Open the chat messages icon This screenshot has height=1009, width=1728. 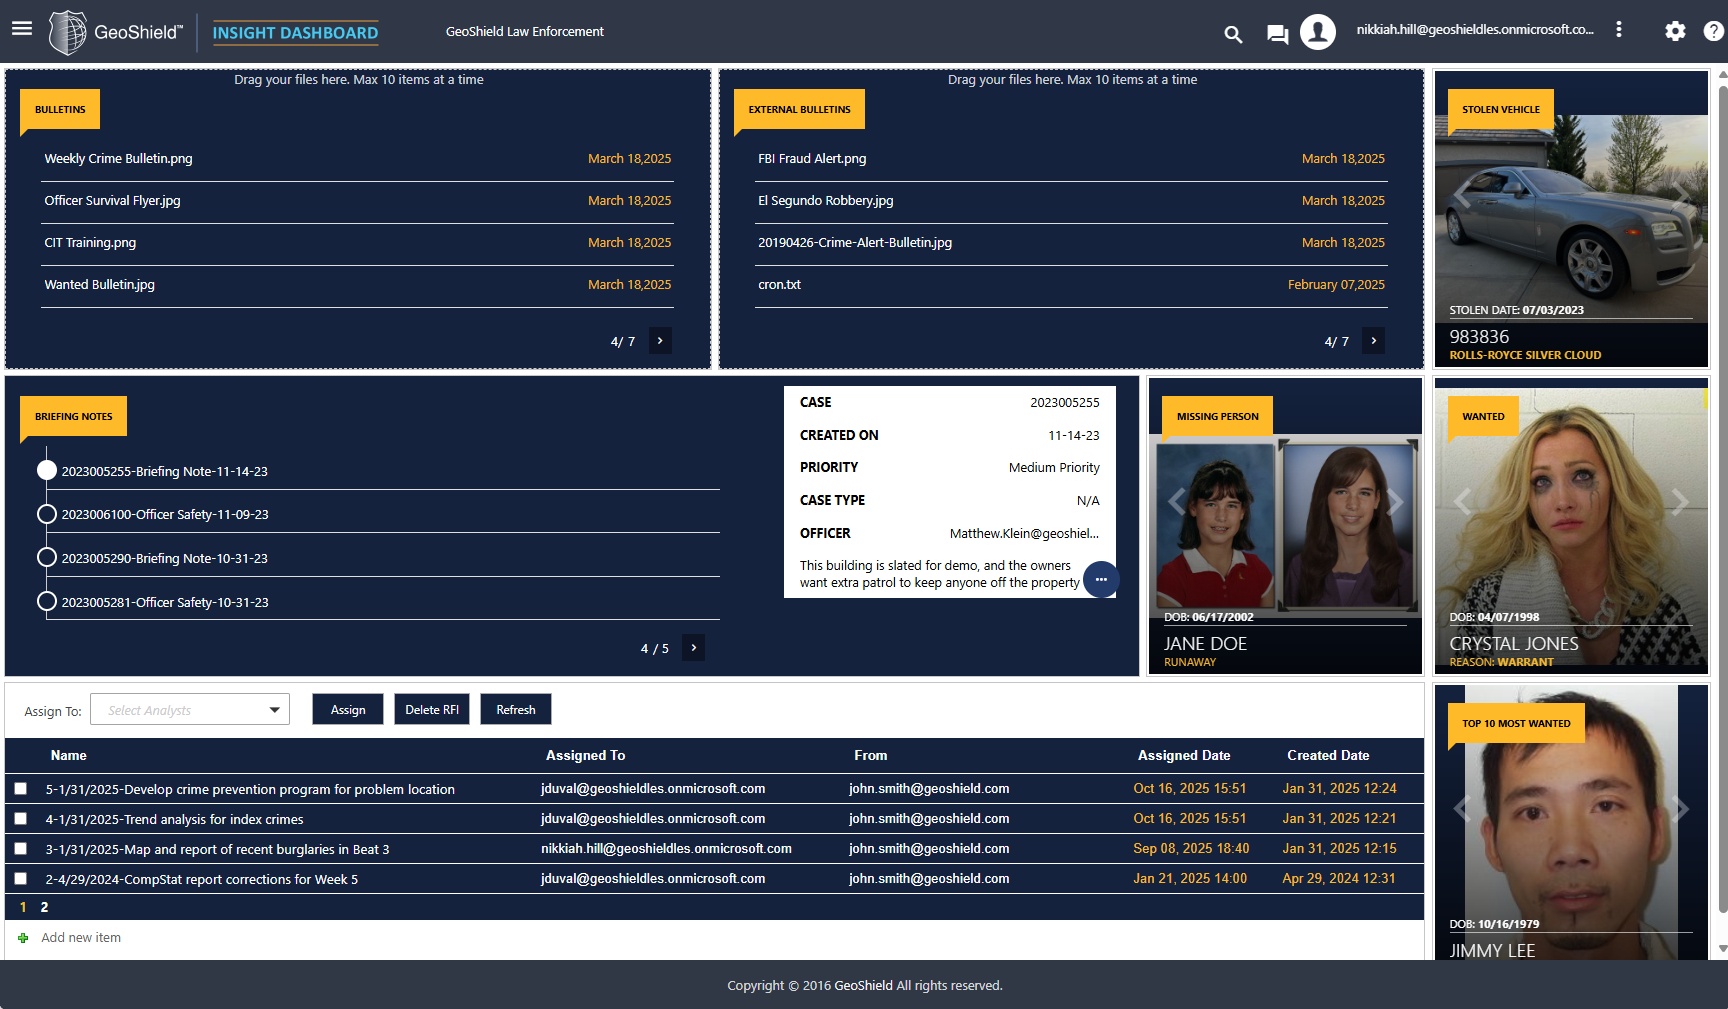click(1277, 34)
